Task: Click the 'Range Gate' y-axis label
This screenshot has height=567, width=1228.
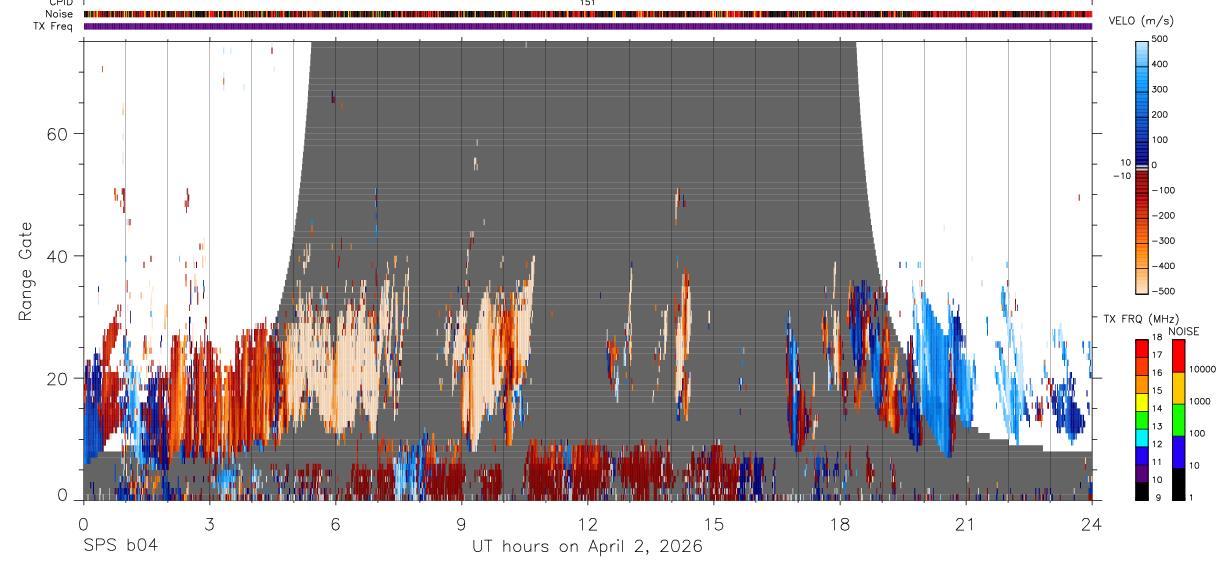Action: [25, 271]
